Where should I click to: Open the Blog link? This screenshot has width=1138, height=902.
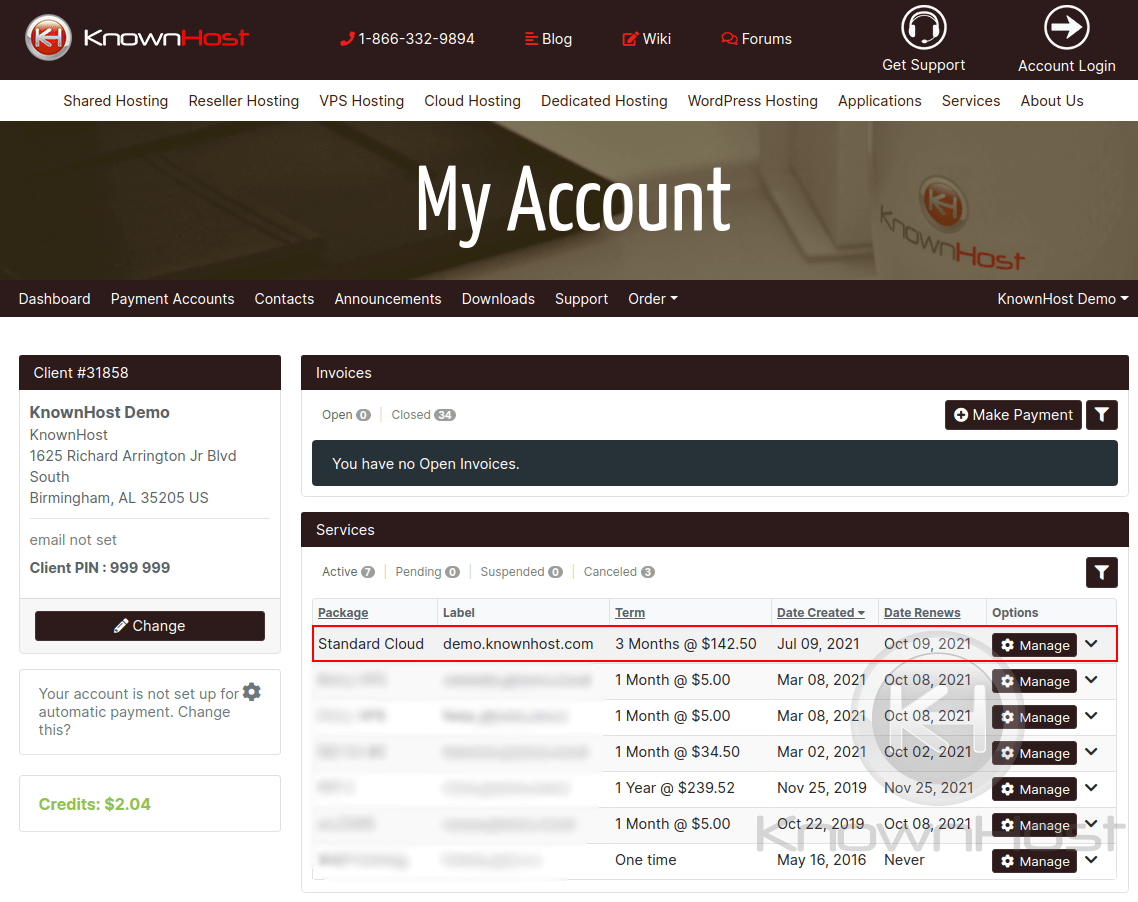(549, 39)
